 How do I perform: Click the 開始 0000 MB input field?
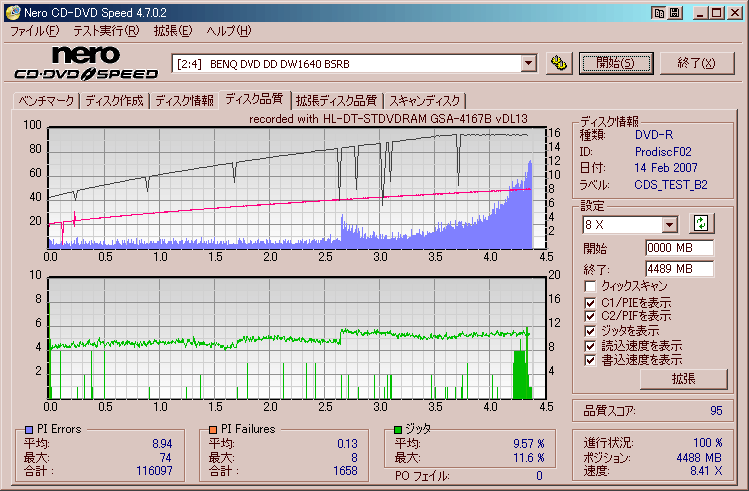click(679, 248)
